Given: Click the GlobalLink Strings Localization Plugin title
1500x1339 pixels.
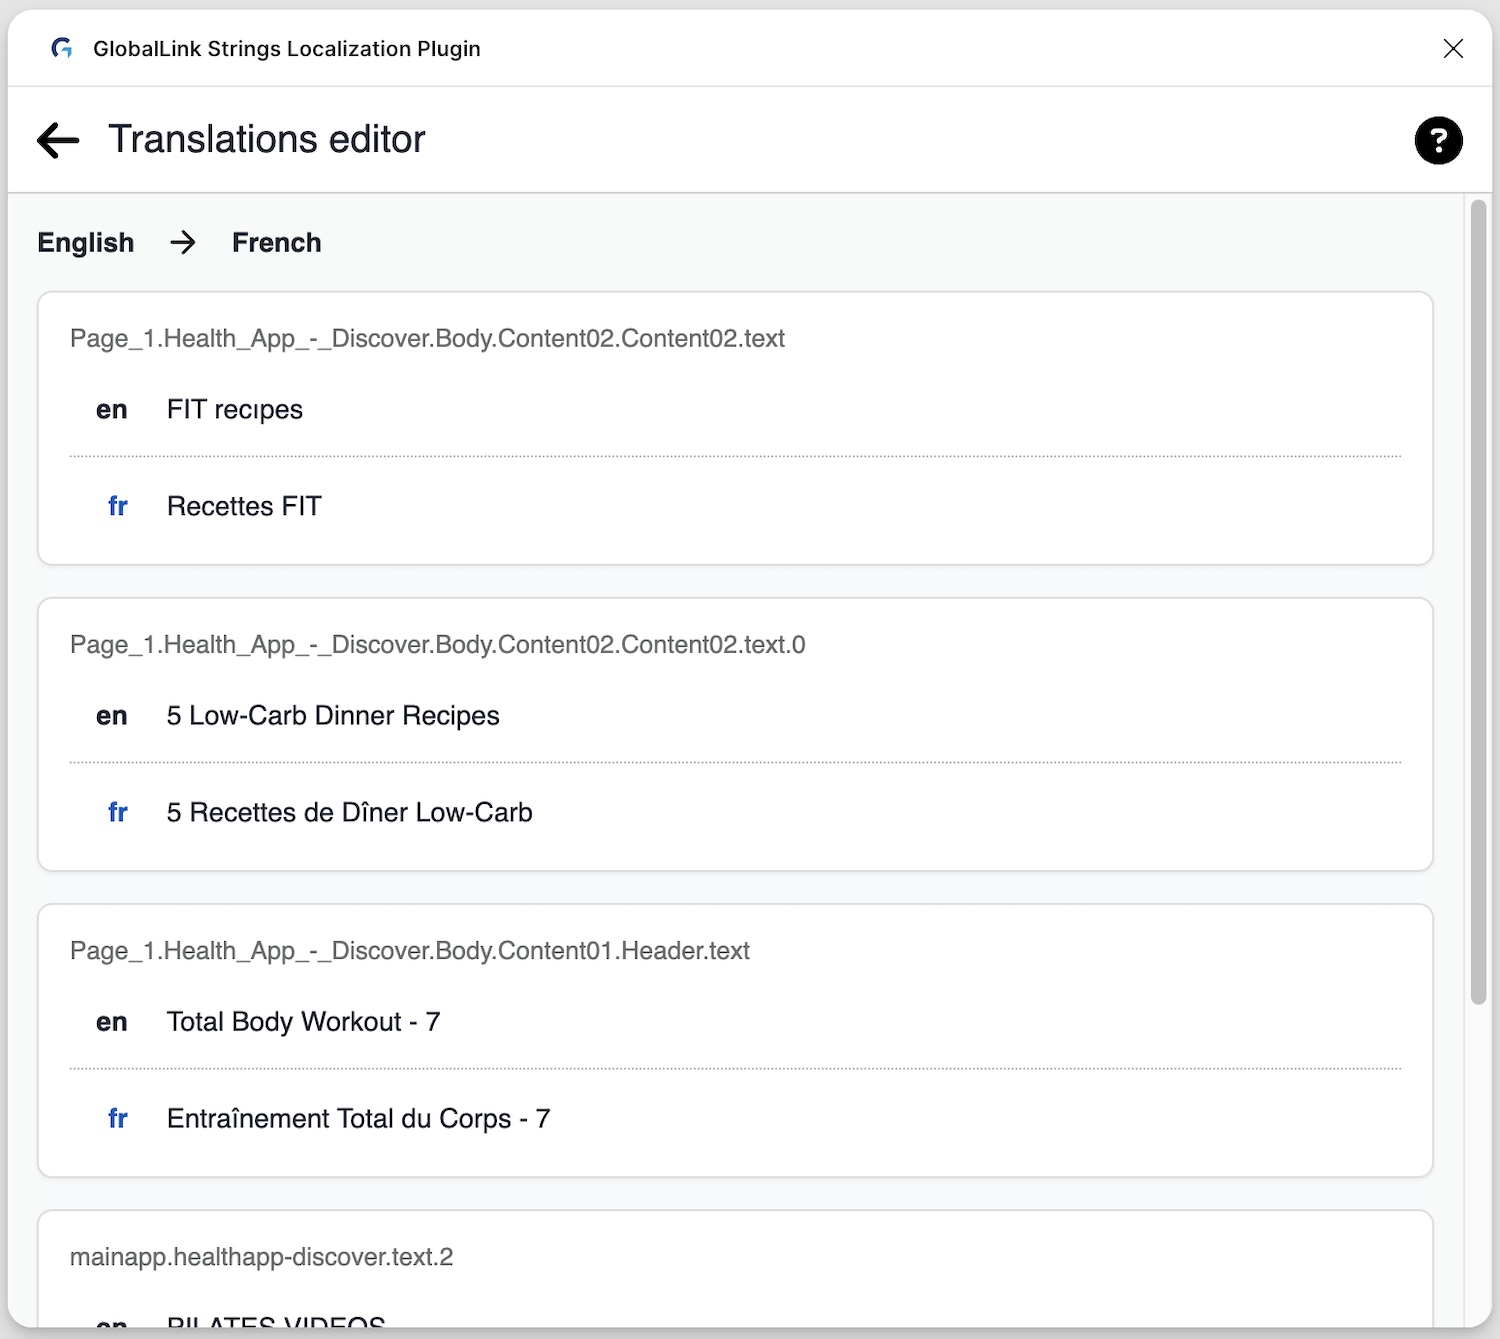Looking at the screenshot, I should (287, 48).
